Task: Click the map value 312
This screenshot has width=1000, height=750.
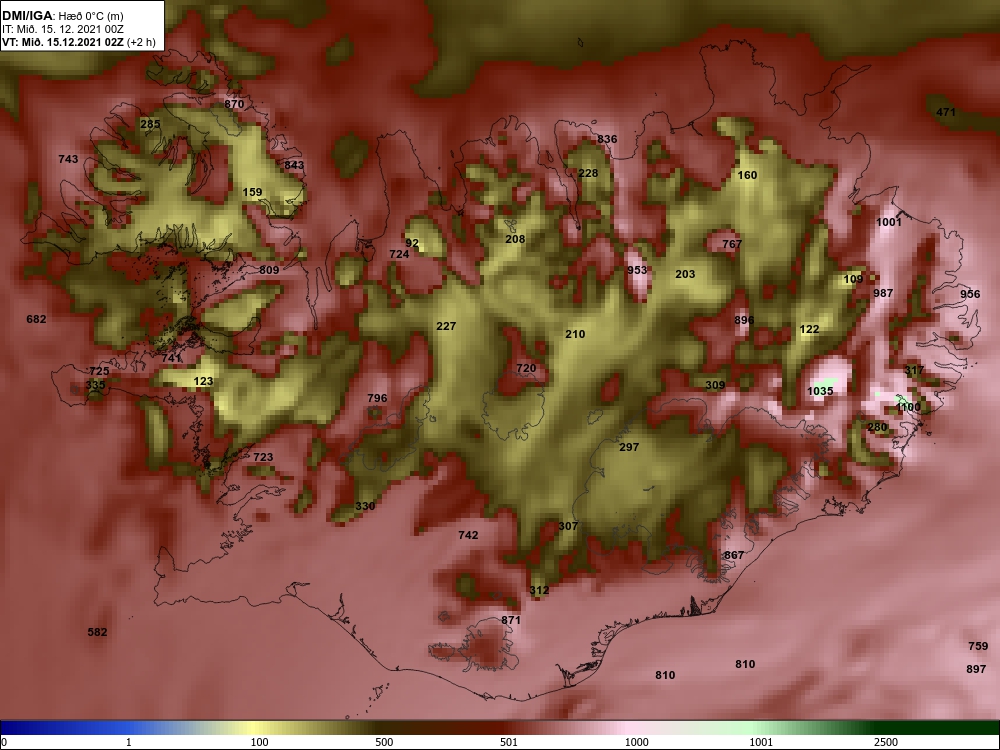Action: tap(539, 590)
